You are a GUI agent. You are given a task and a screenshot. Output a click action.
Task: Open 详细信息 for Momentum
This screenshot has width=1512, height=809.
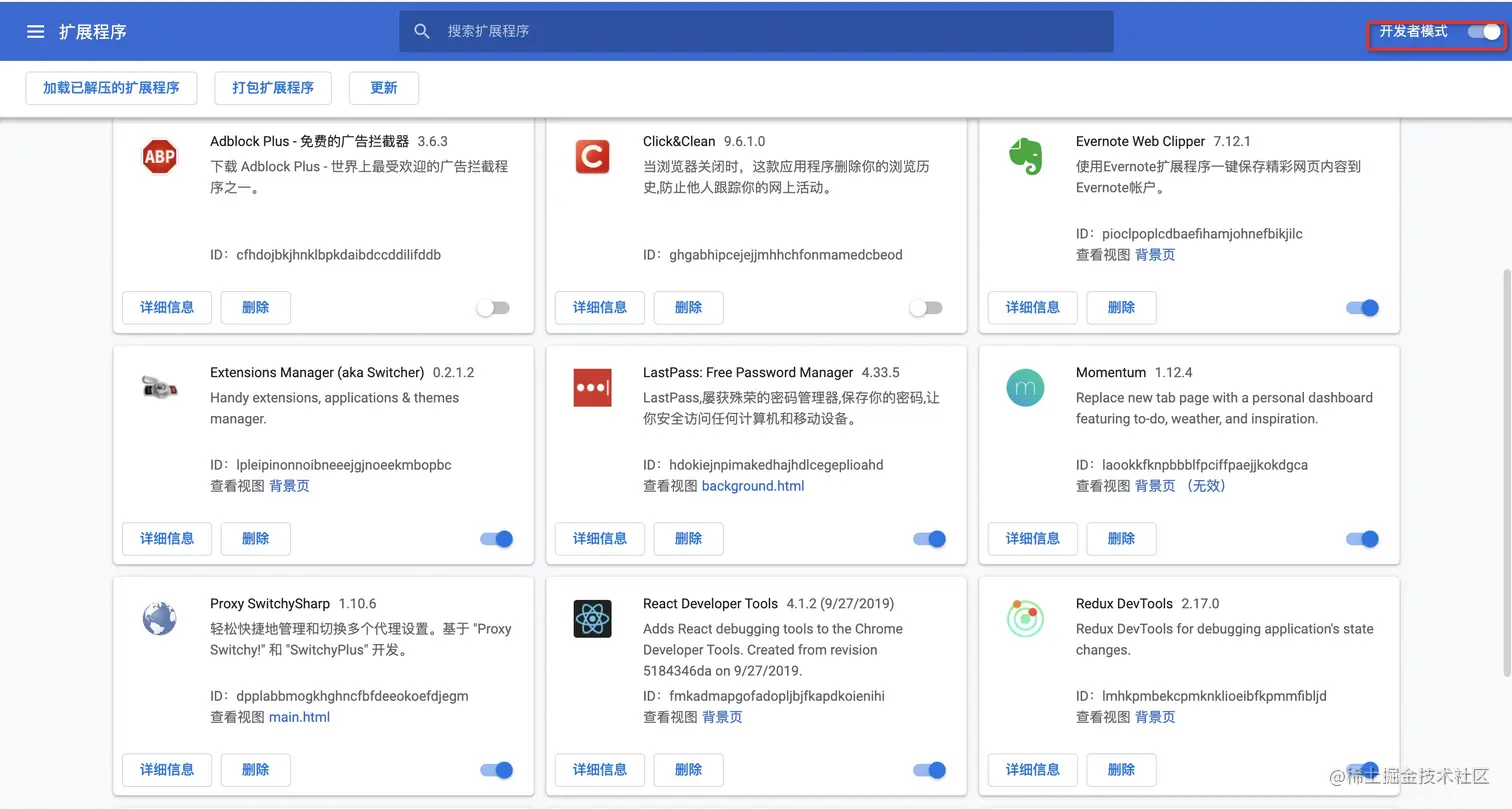1033,539
